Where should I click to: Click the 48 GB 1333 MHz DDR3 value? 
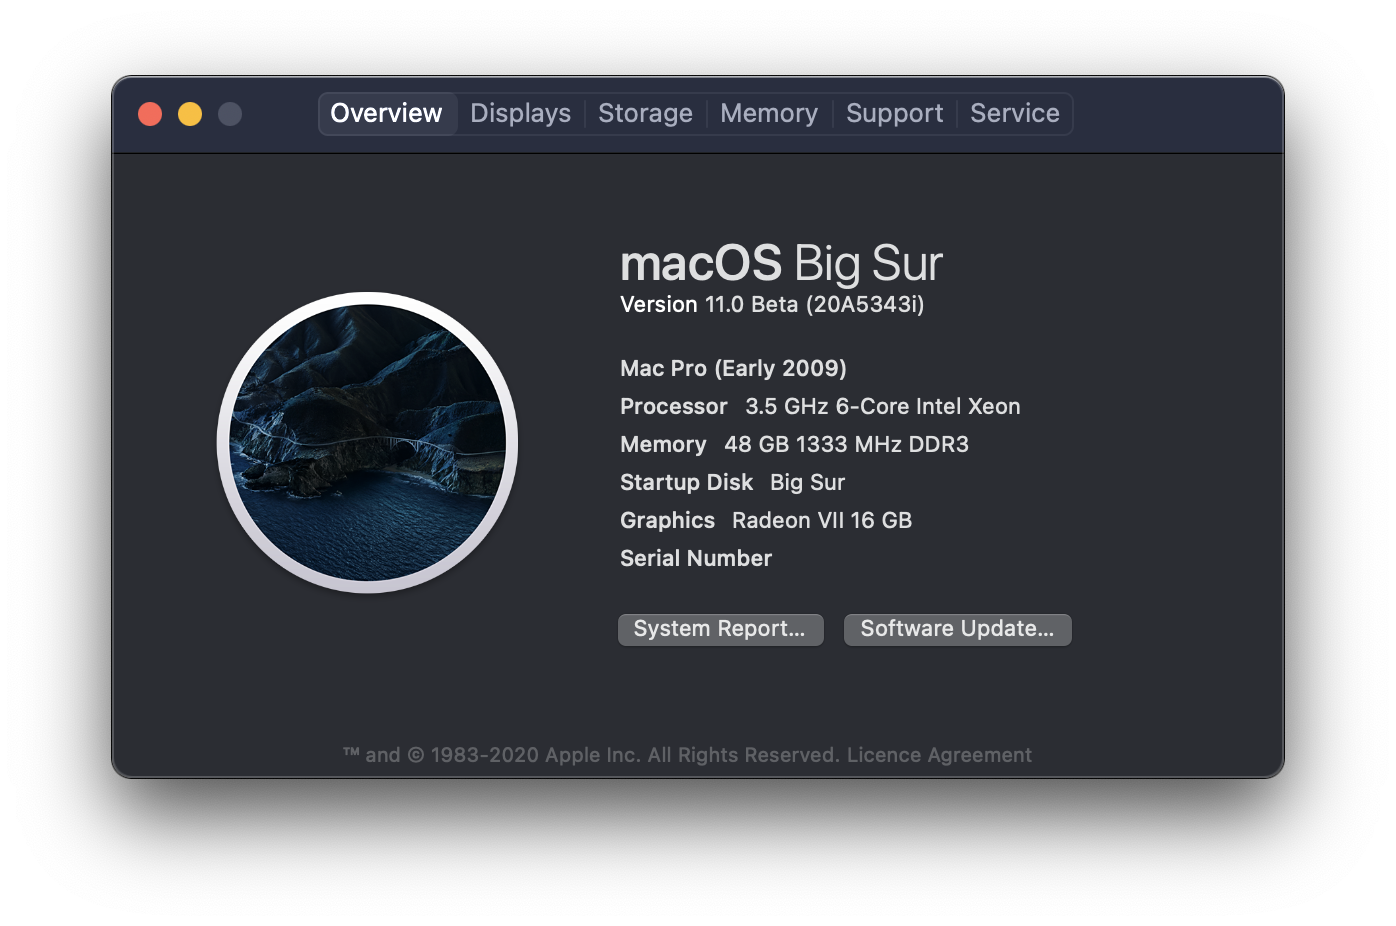[846, 444]
